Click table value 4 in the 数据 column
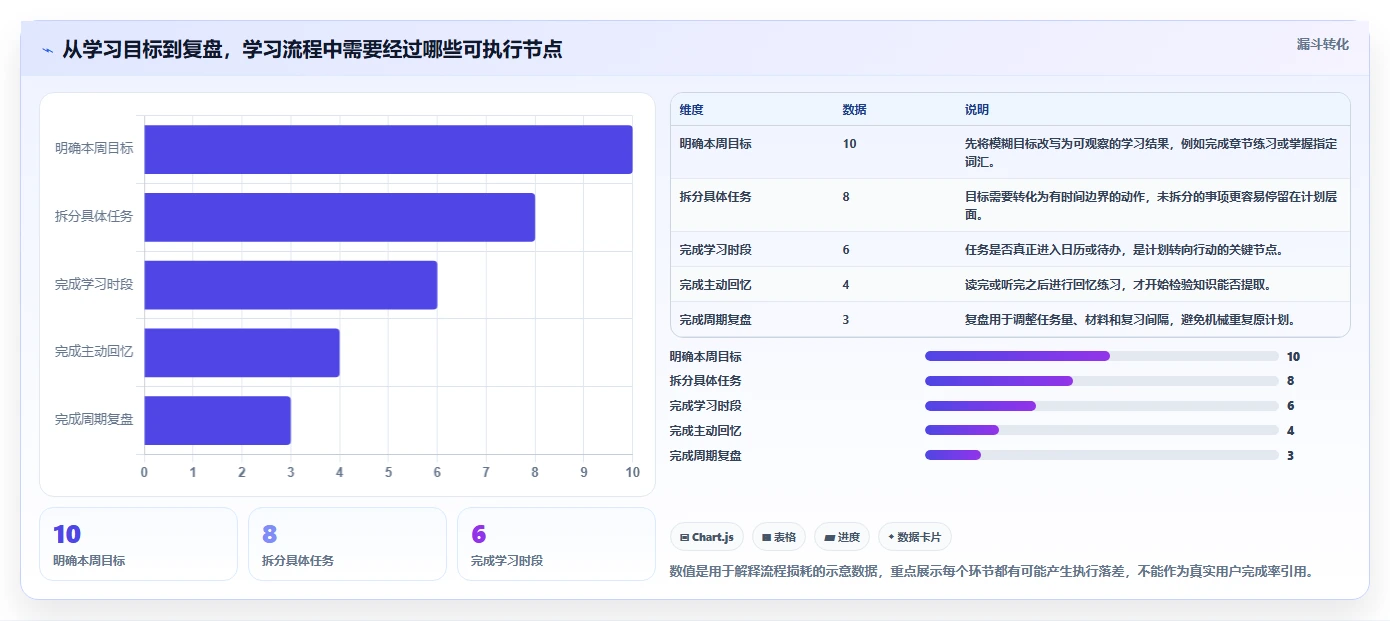Viewport: 1390px width, 621px height. tap(846, 285)
